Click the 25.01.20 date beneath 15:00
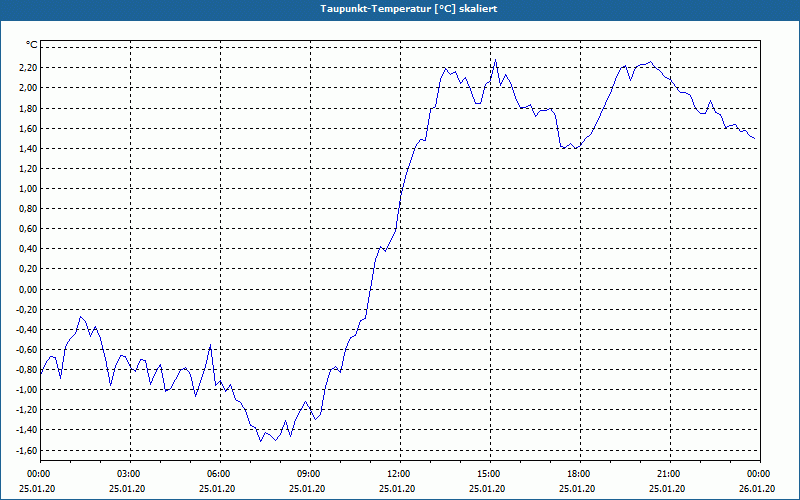This screenshot has width=800, height=500. [487, 488]
